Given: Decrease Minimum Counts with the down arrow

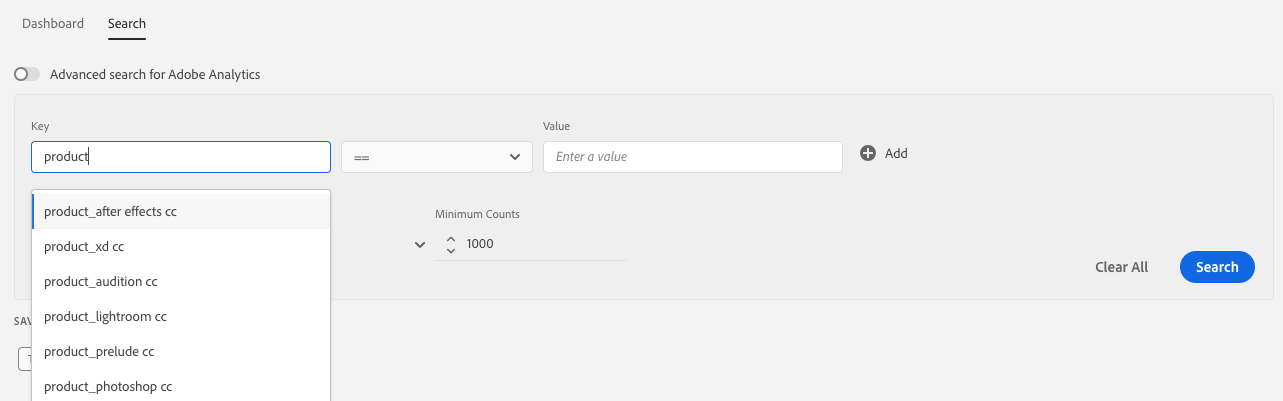Looking at the screenshot, I should (x=451, y=250).
